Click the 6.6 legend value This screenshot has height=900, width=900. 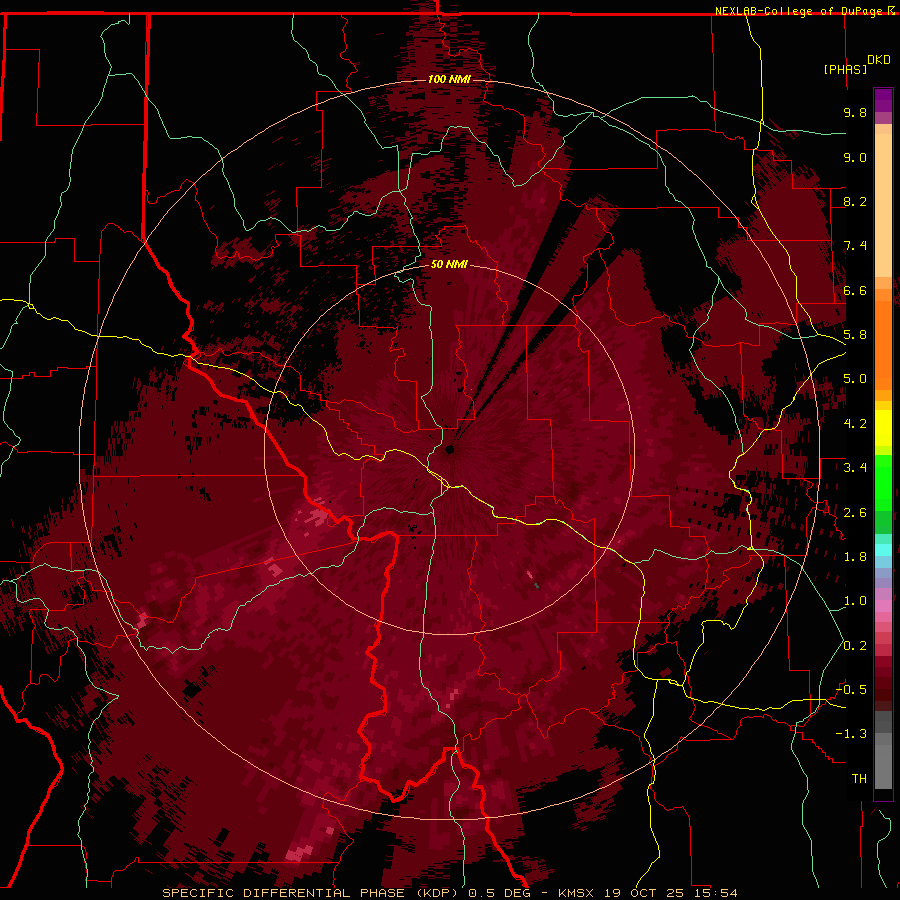[855, 290]
